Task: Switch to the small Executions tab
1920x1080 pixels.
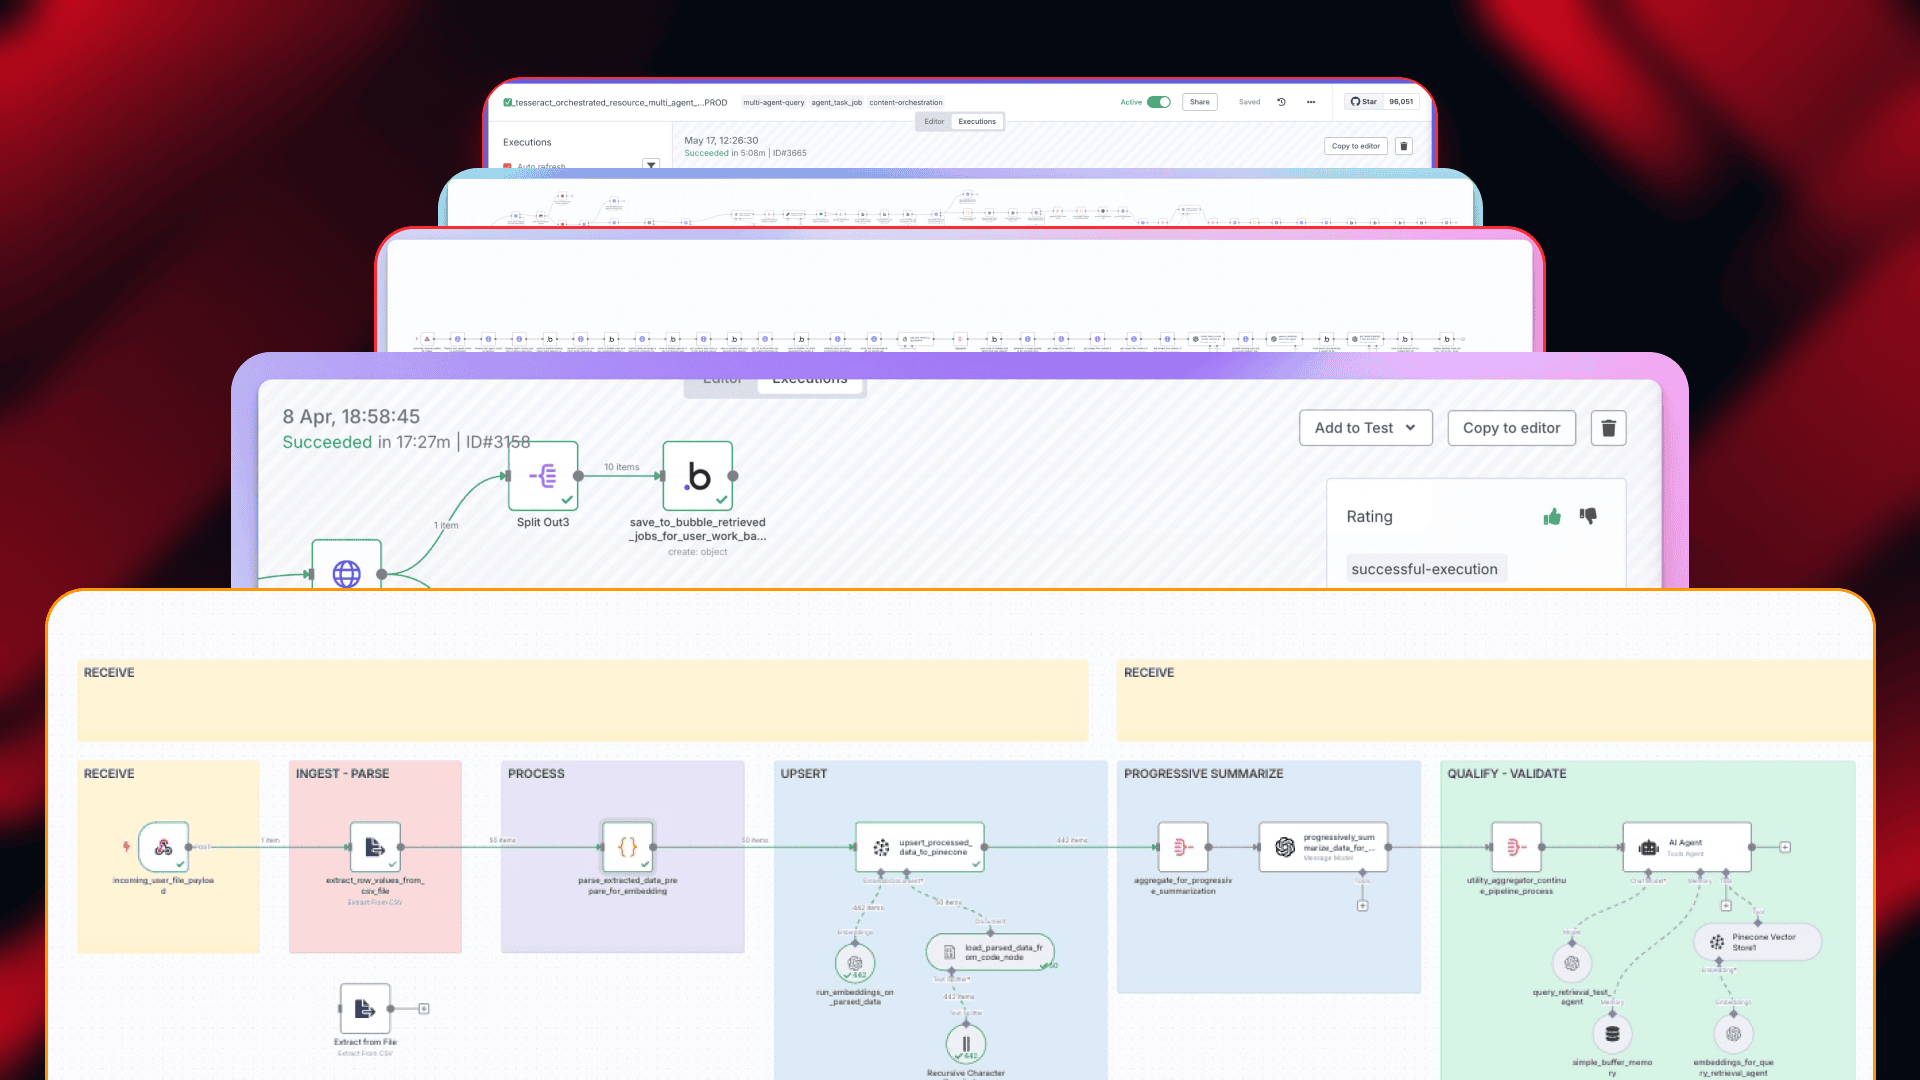Action: coord(977,122)
